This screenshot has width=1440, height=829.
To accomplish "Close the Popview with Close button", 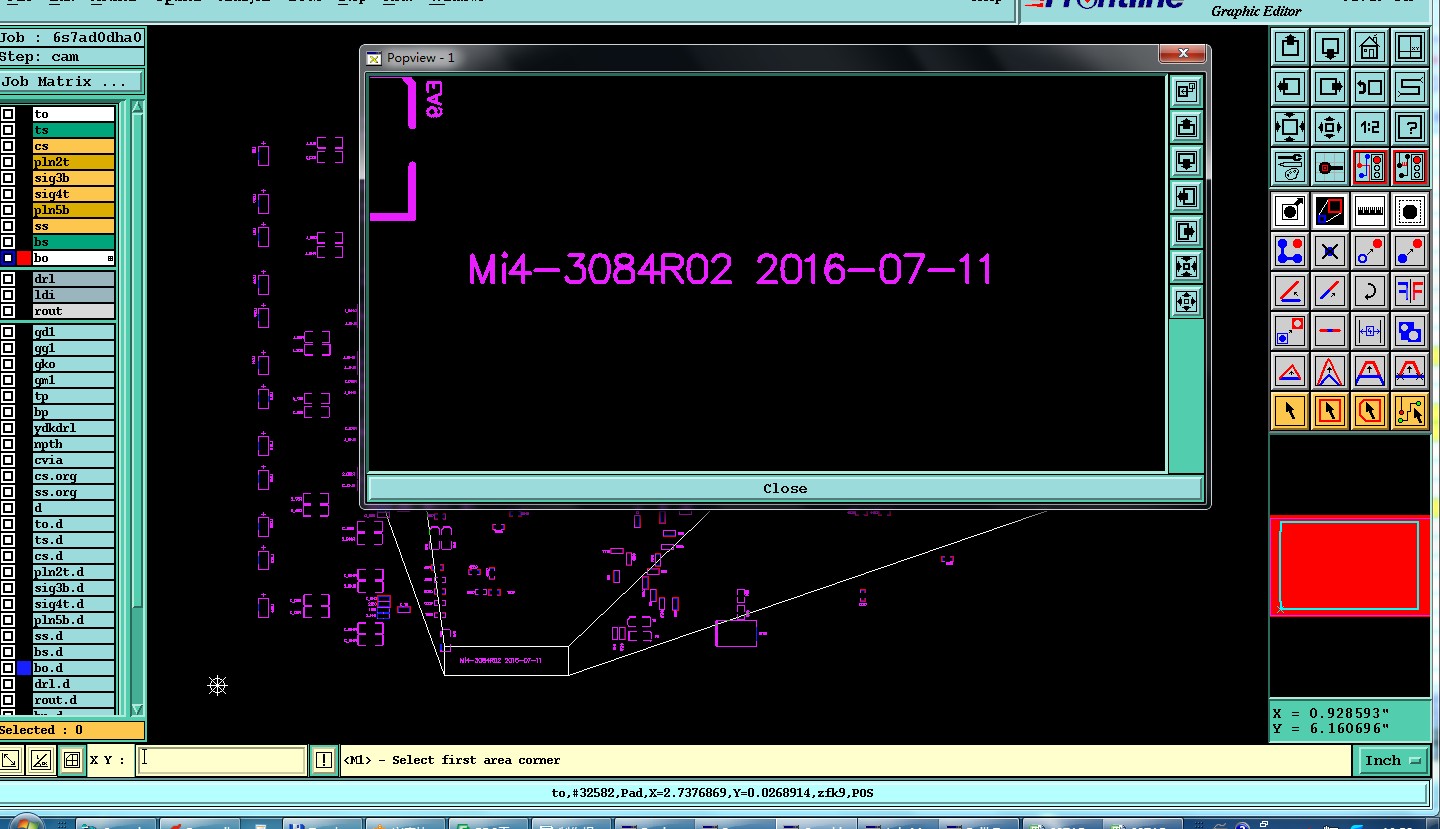I will [x=785, y=488].
